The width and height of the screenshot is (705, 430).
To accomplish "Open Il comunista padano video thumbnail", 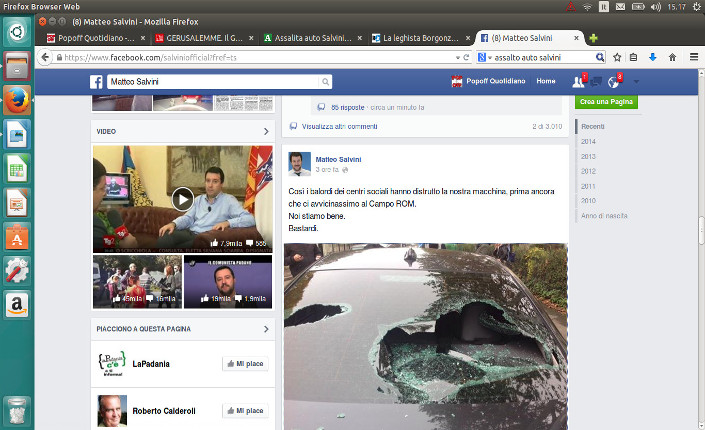I will pos(228,282).
